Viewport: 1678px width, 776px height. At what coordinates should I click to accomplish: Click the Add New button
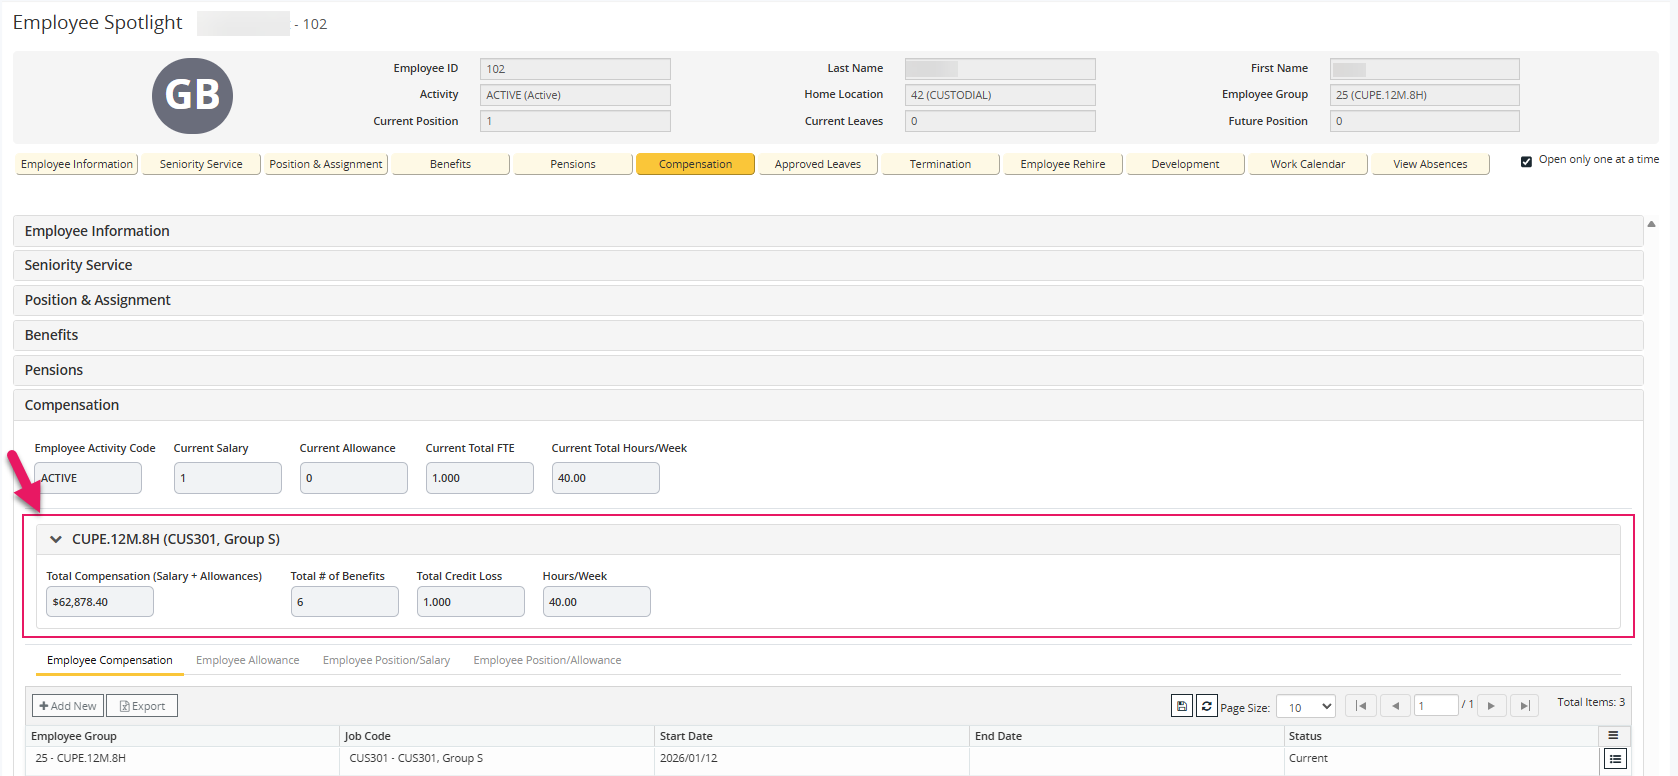pos(68,706)
